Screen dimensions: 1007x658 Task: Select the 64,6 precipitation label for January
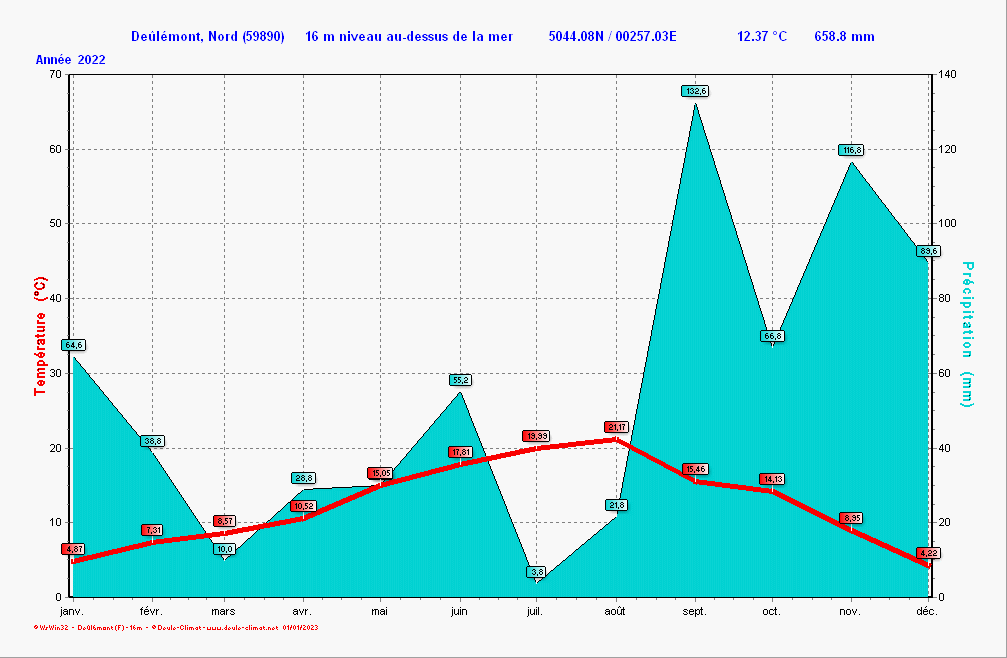pyautogui.click(x=73, y=345)
